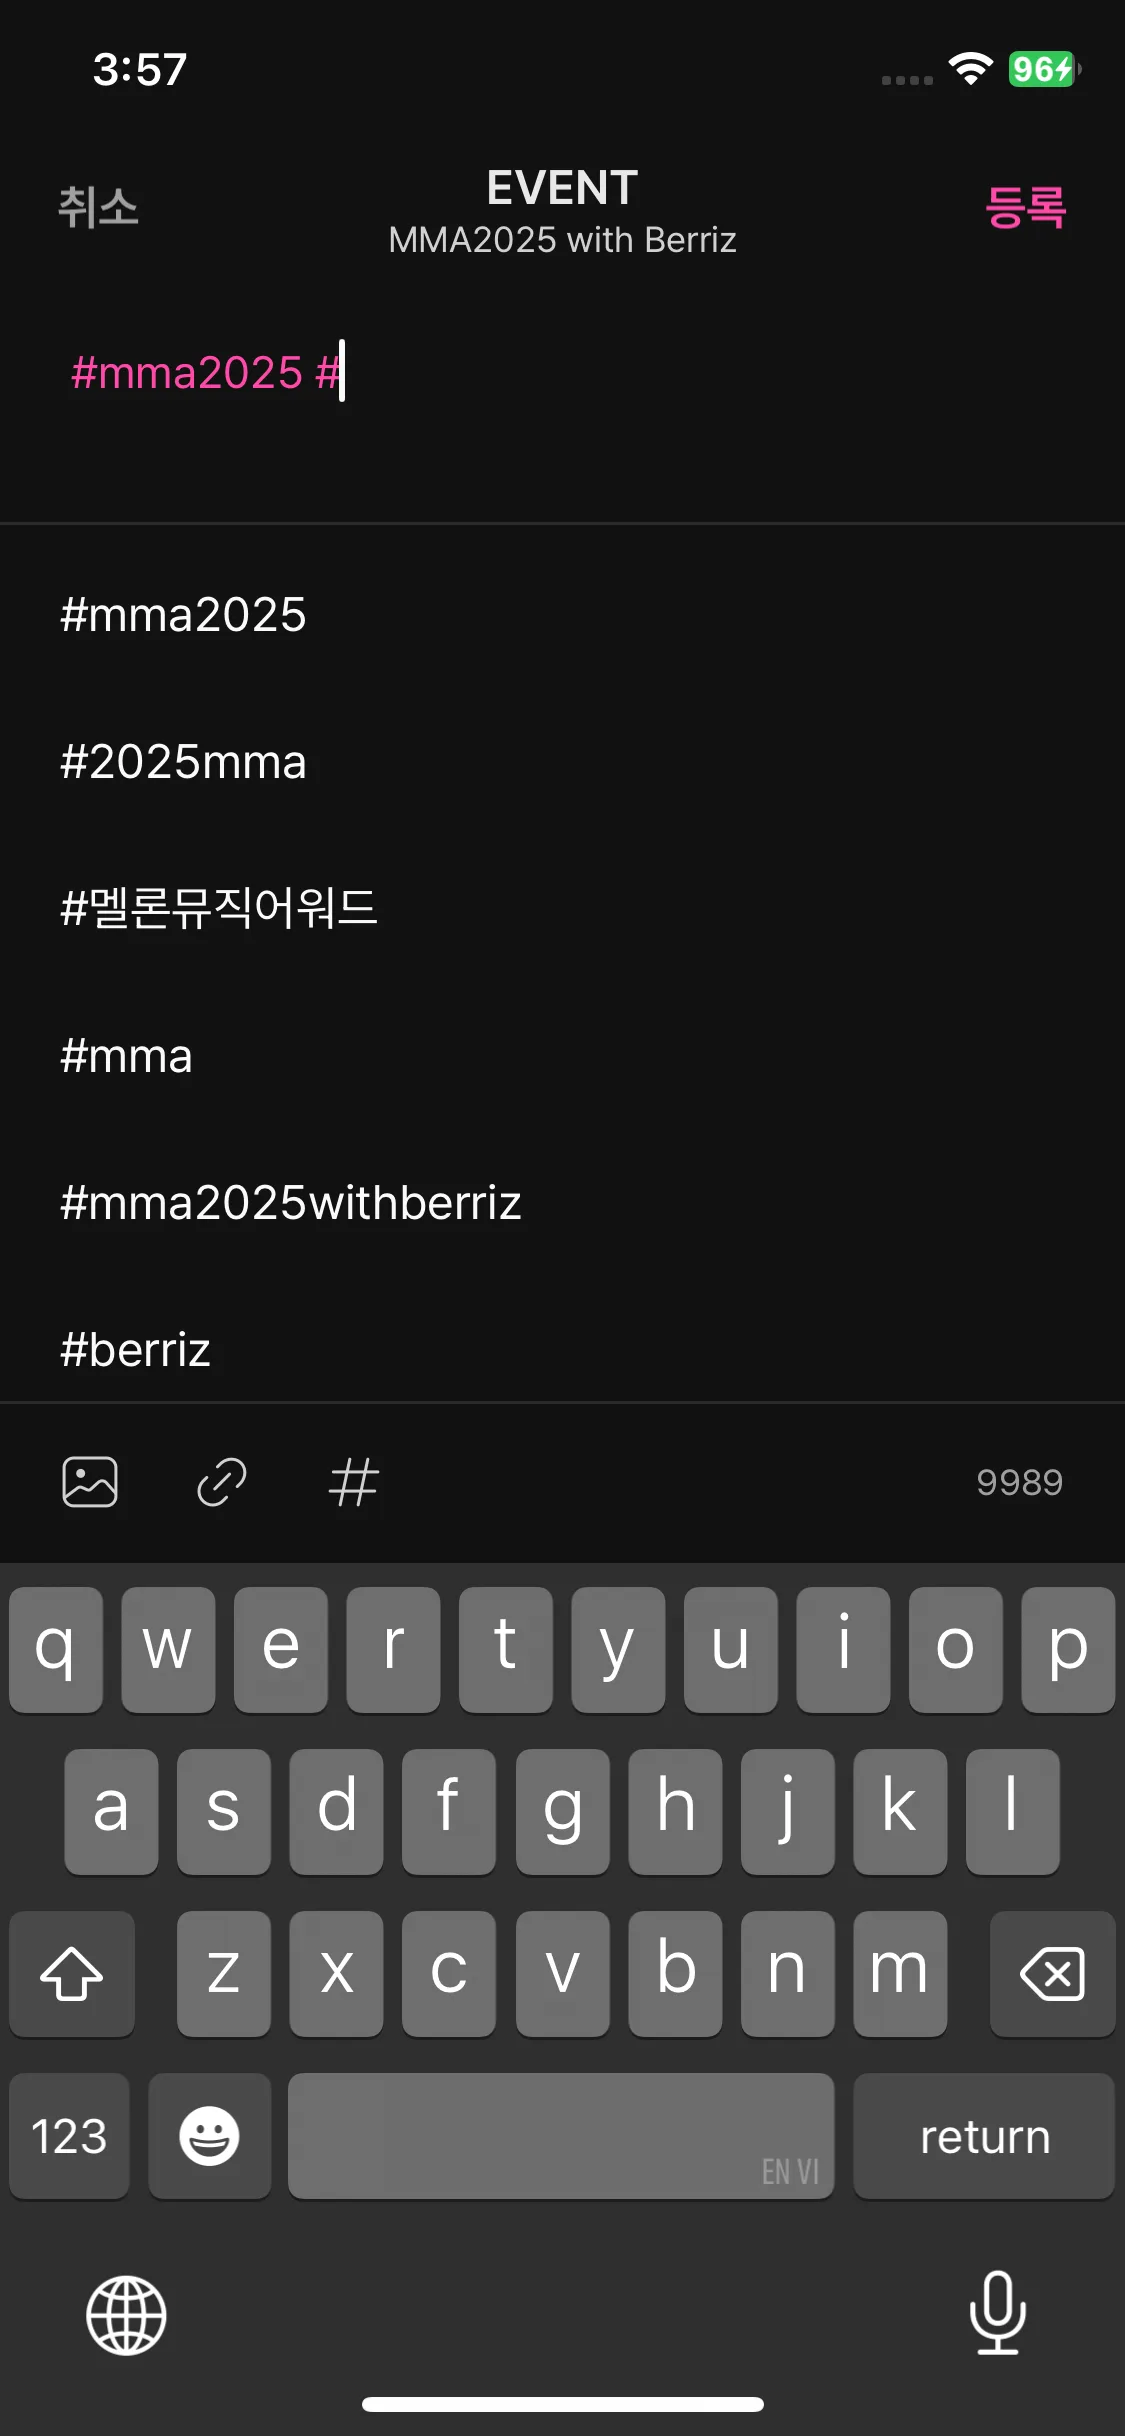Tap the globe language switch icon
The width and height of the screenshot is (1125, 2436).
point(126,2315)
